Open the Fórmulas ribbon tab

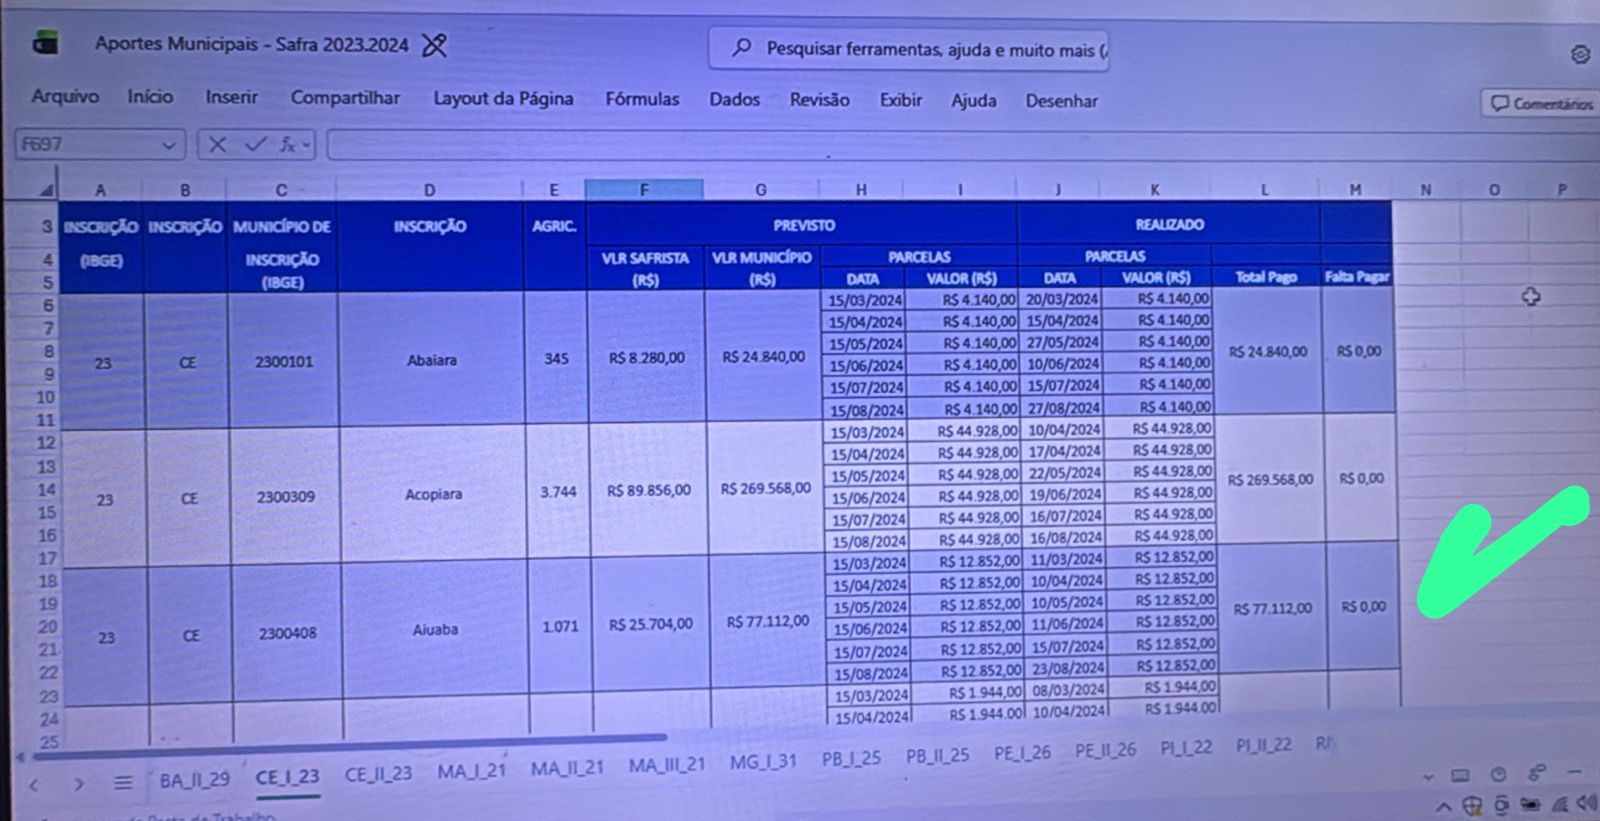(642, 99)
